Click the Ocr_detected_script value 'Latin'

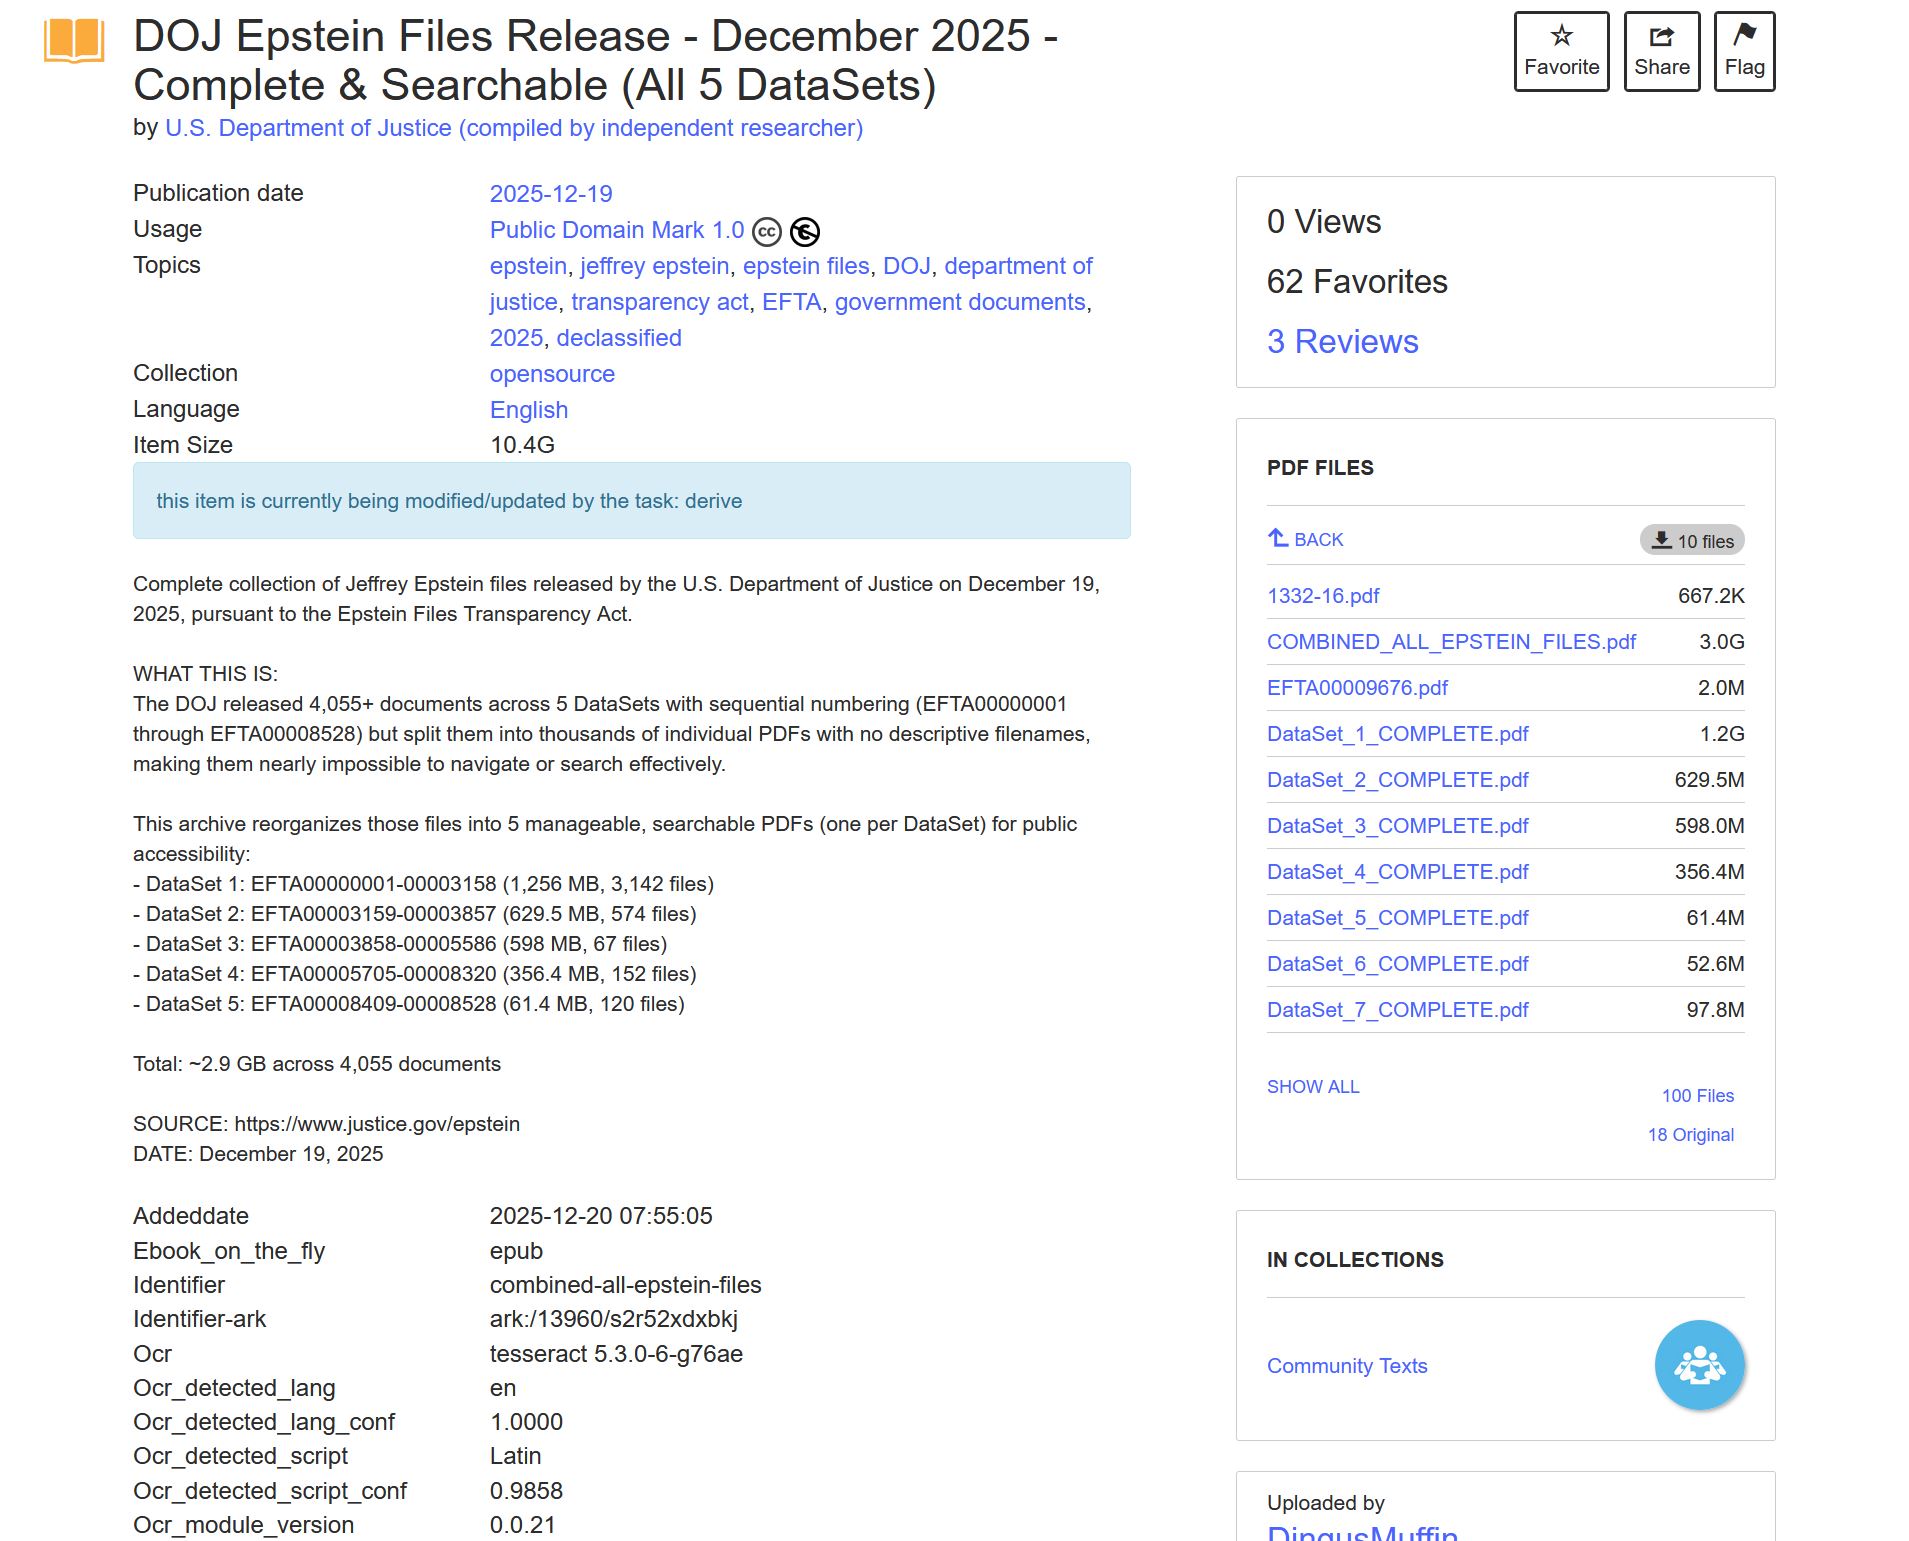tap(515, 1456)
